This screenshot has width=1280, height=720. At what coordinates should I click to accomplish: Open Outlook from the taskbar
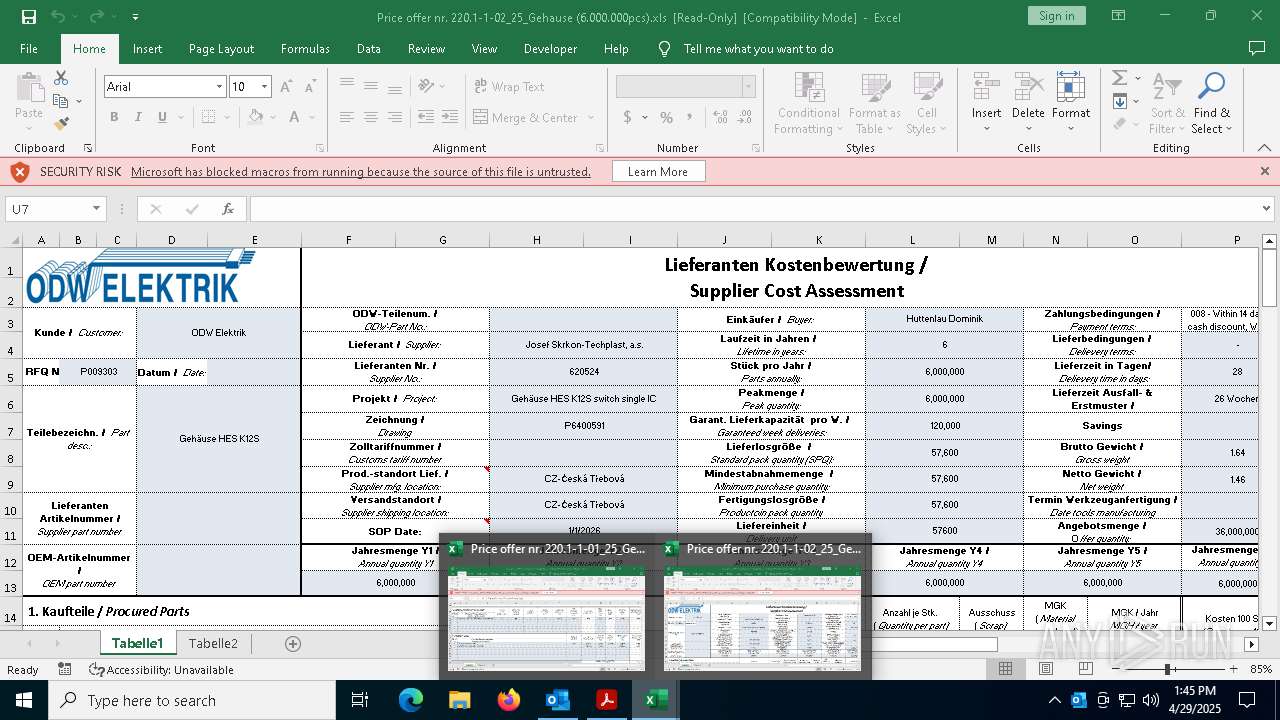coord(558,700)
